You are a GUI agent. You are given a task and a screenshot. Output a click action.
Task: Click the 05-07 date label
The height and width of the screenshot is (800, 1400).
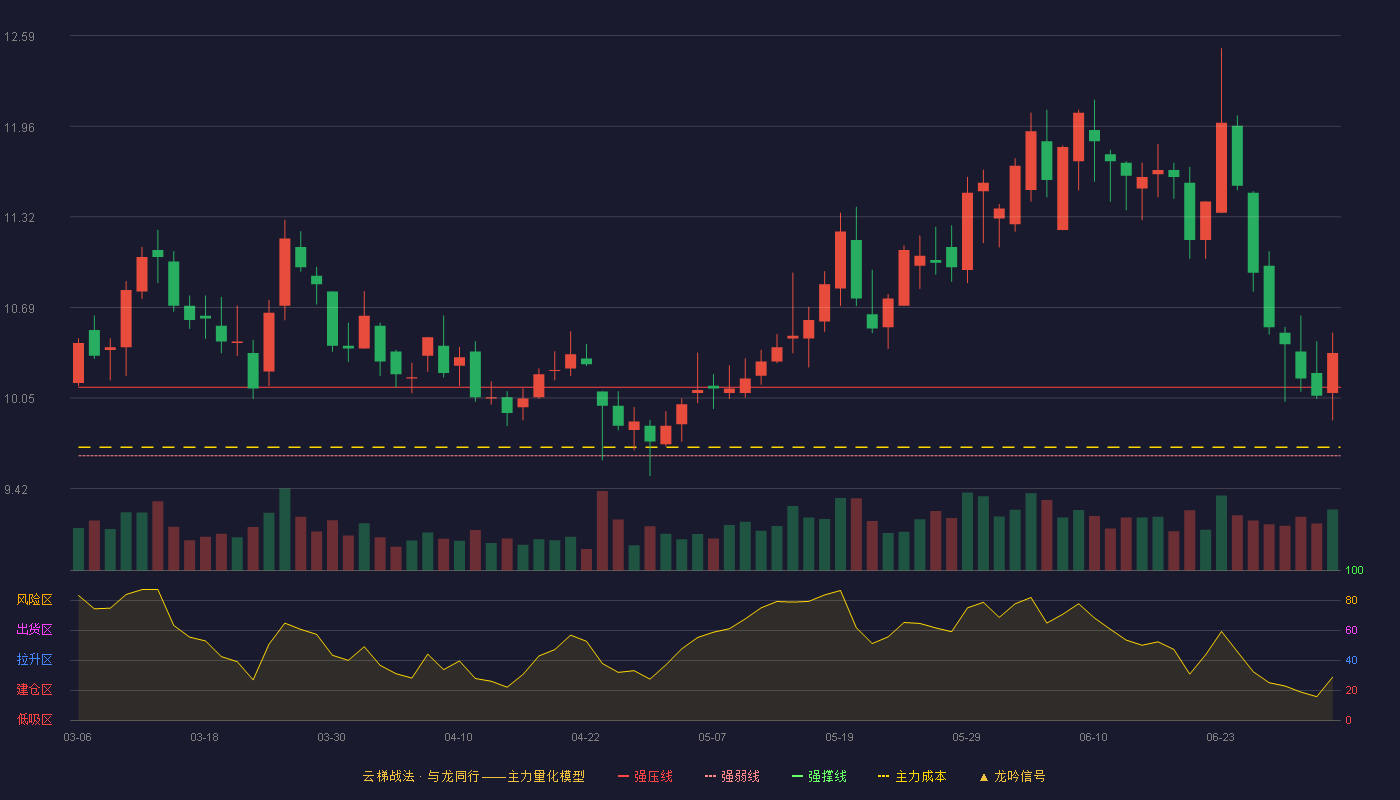coord(712,737)
